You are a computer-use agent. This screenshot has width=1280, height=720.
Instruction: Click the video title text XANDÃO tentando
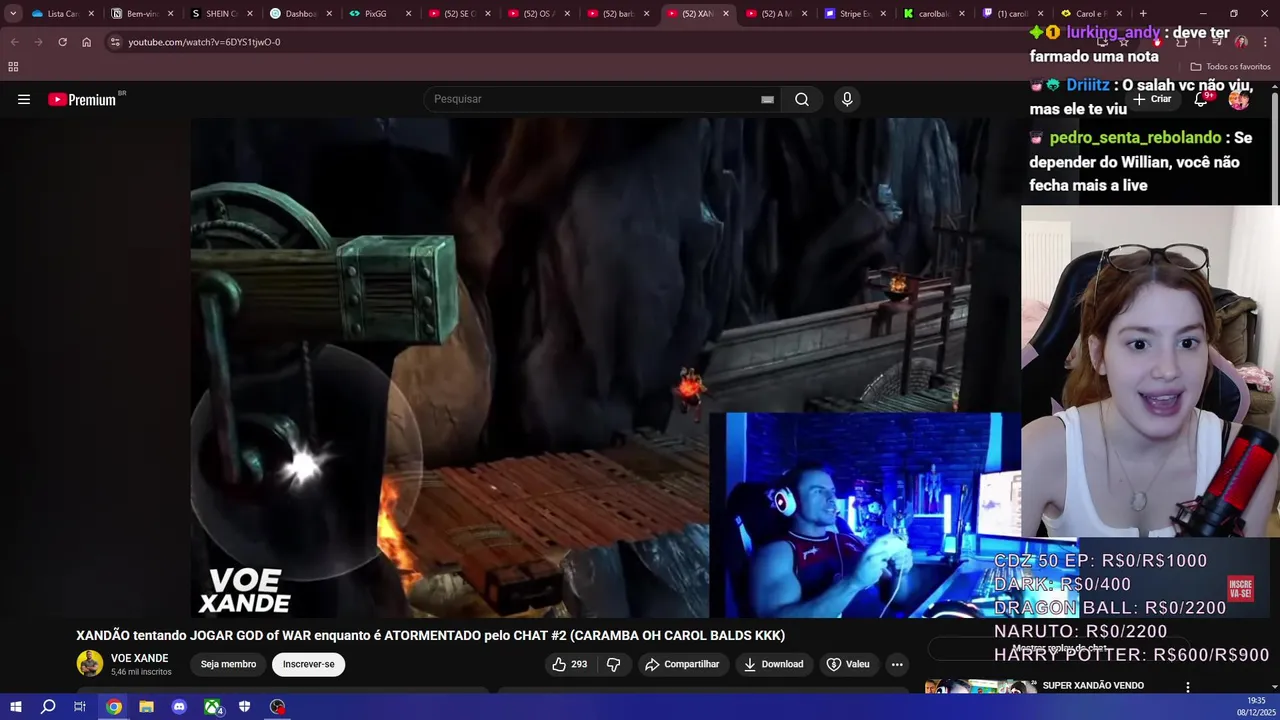point(431,635)
